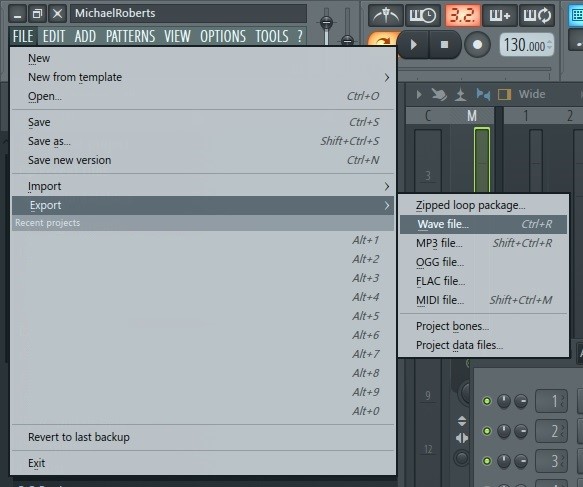
Task: Select MP3 file... export option
Action: pyautogui.click(x=483, y=243)
